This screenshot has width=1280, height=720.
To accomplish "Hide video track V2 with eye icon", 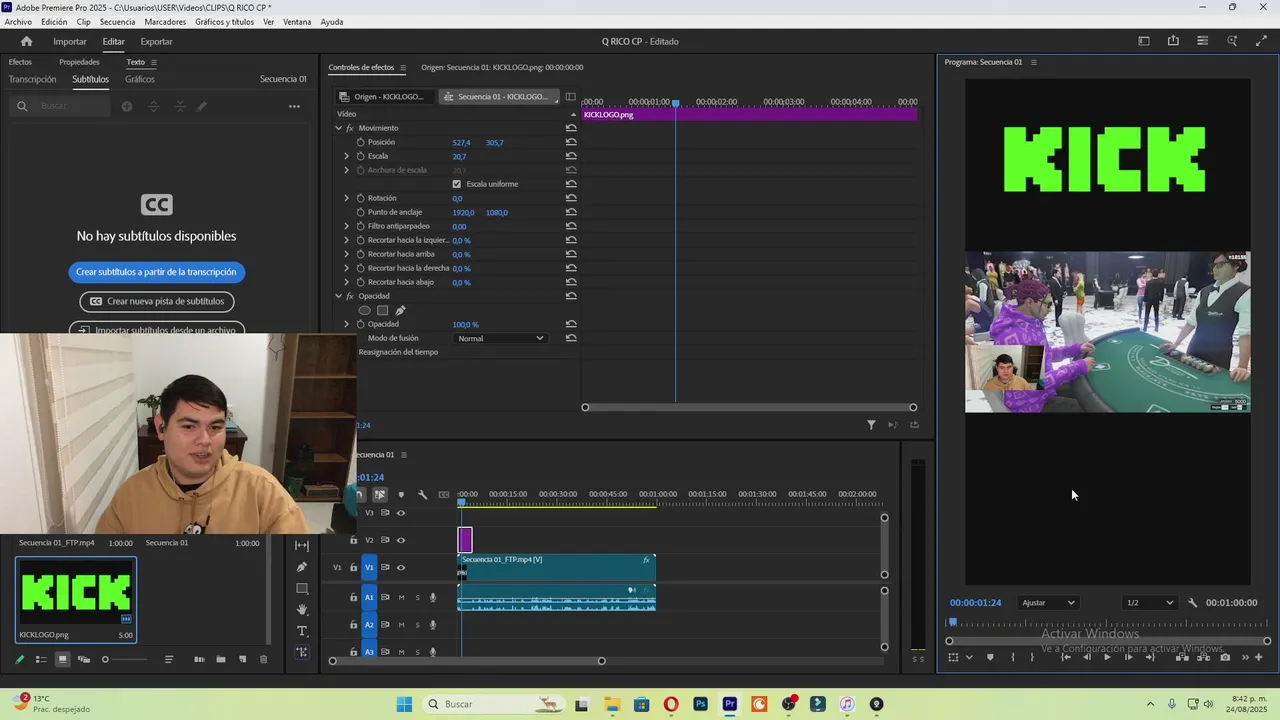I will pos(401,540).
